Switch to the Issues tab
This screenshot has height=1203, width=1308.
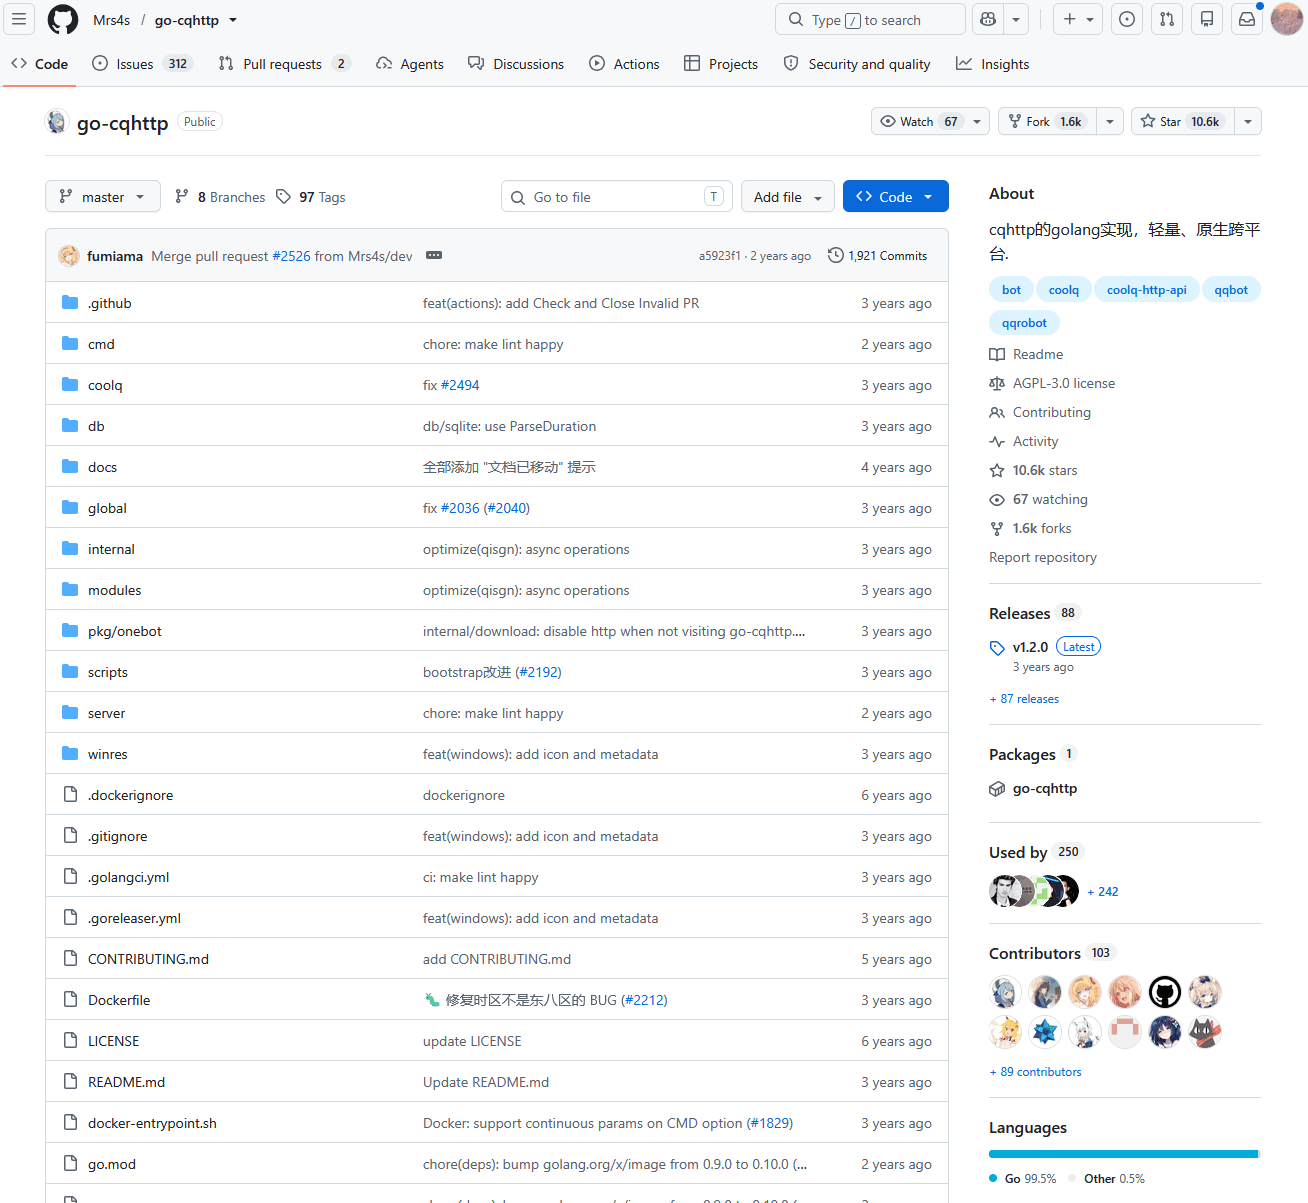point(142,64)
